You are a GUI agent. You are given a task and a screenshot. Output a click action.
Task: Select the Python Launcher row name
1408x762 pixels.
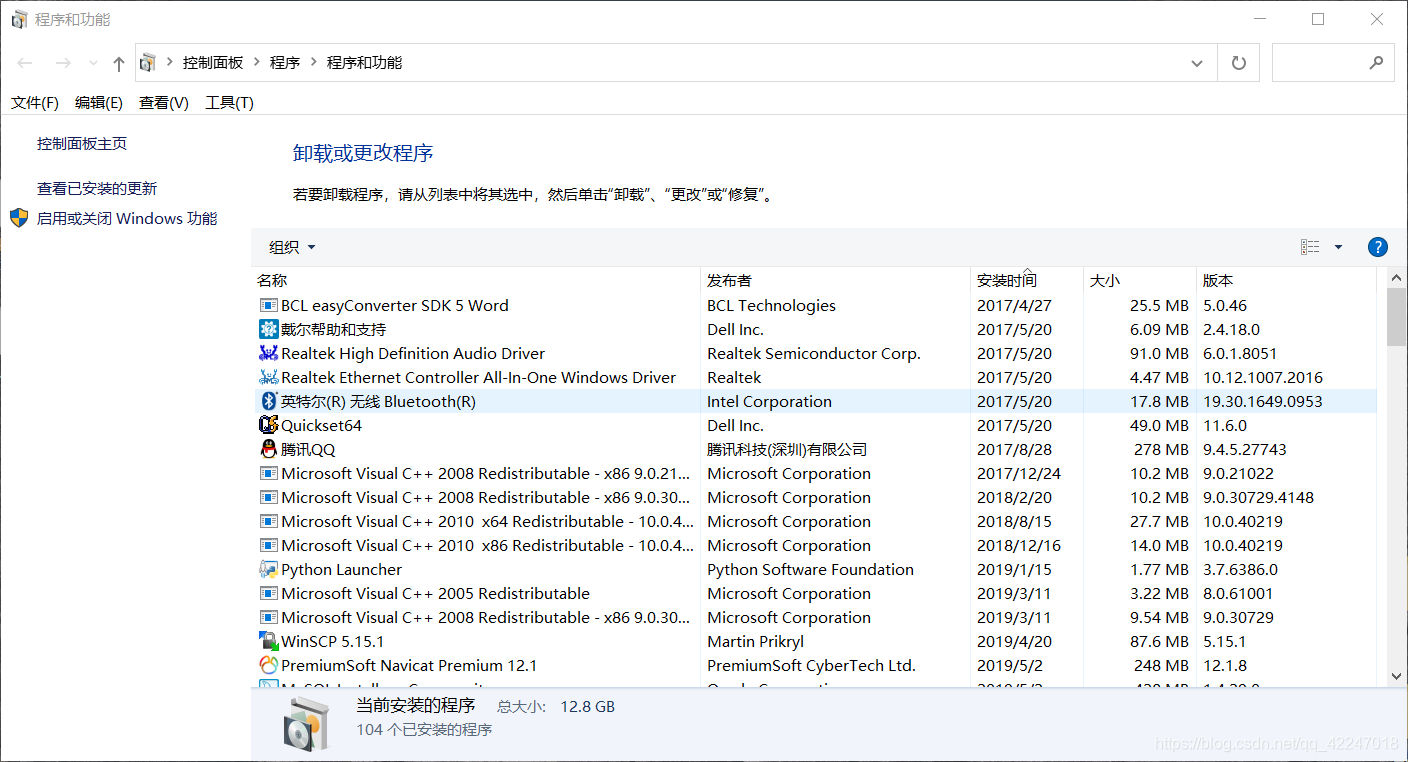[341, 570]
